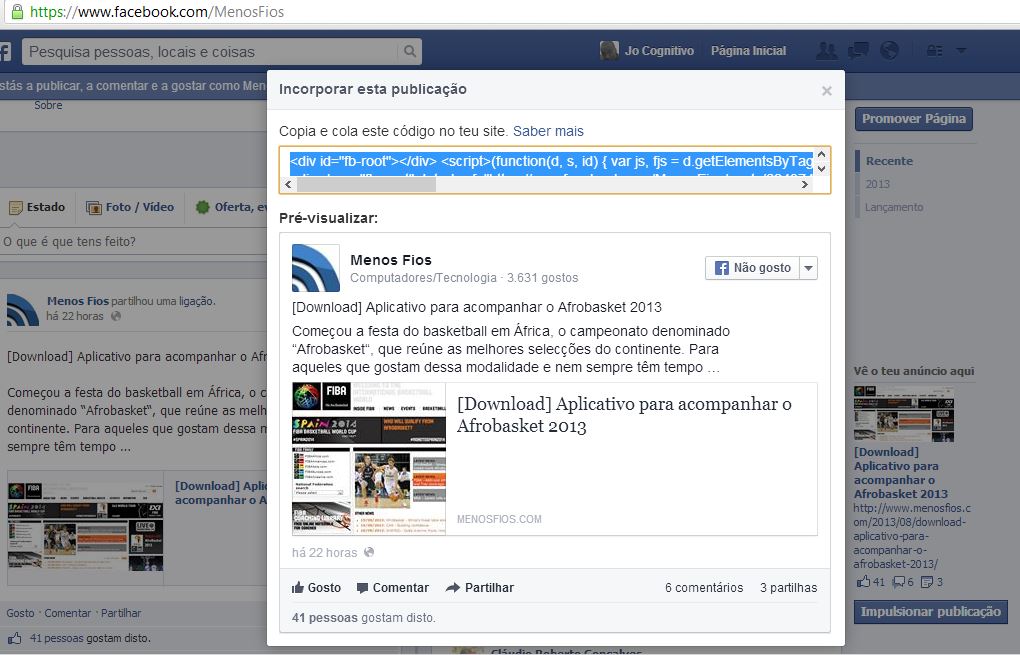Open Jo Cognitivo profile link
Image resolution: width=1020 pixels, height=655 pixels.
click(x=659, y=51)
